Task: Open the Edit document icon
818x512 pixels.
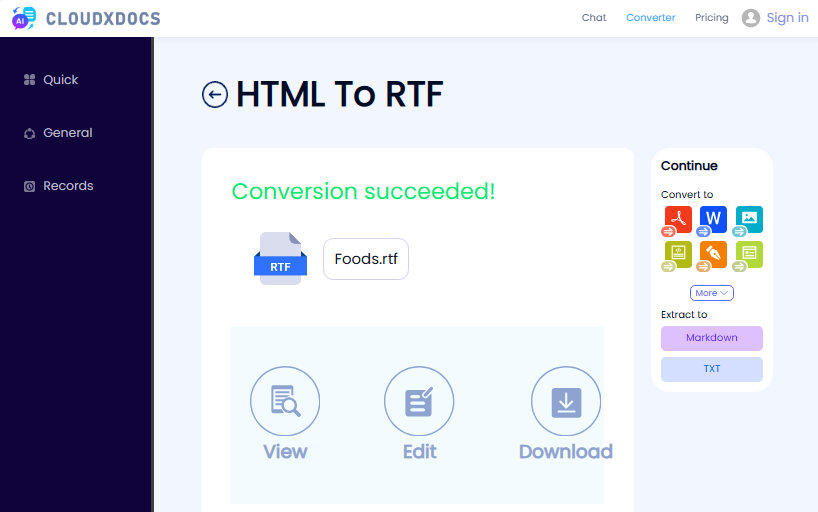Action: pos(419,402)
